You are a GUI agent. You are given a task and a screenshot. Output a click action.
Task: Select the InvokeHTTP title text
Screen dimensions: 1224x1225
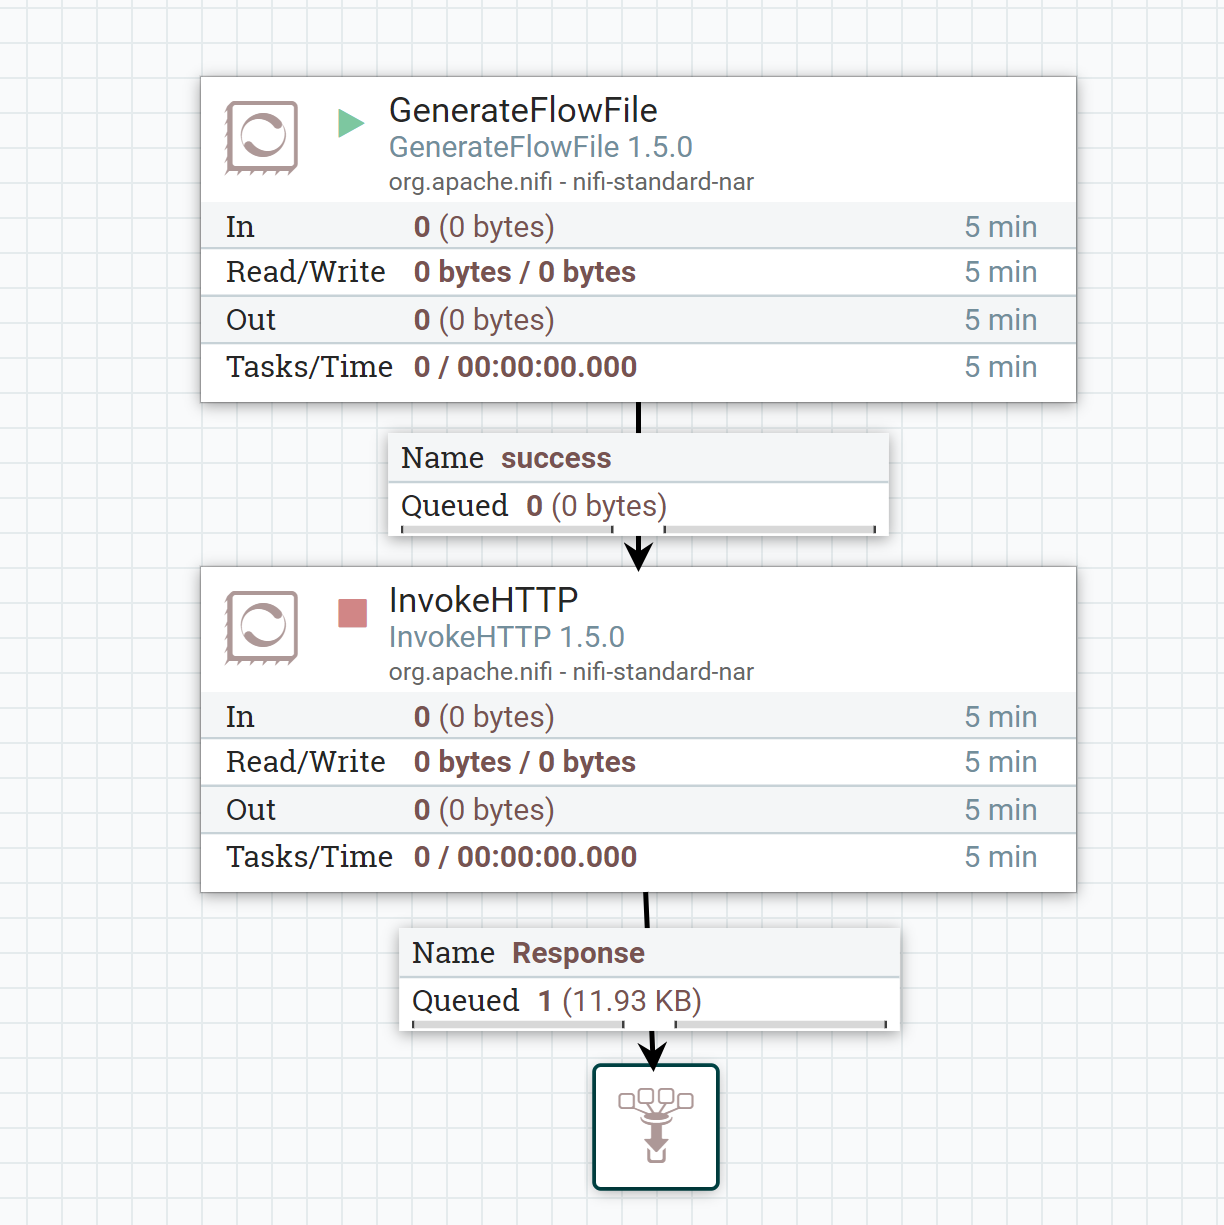(483, 601)
